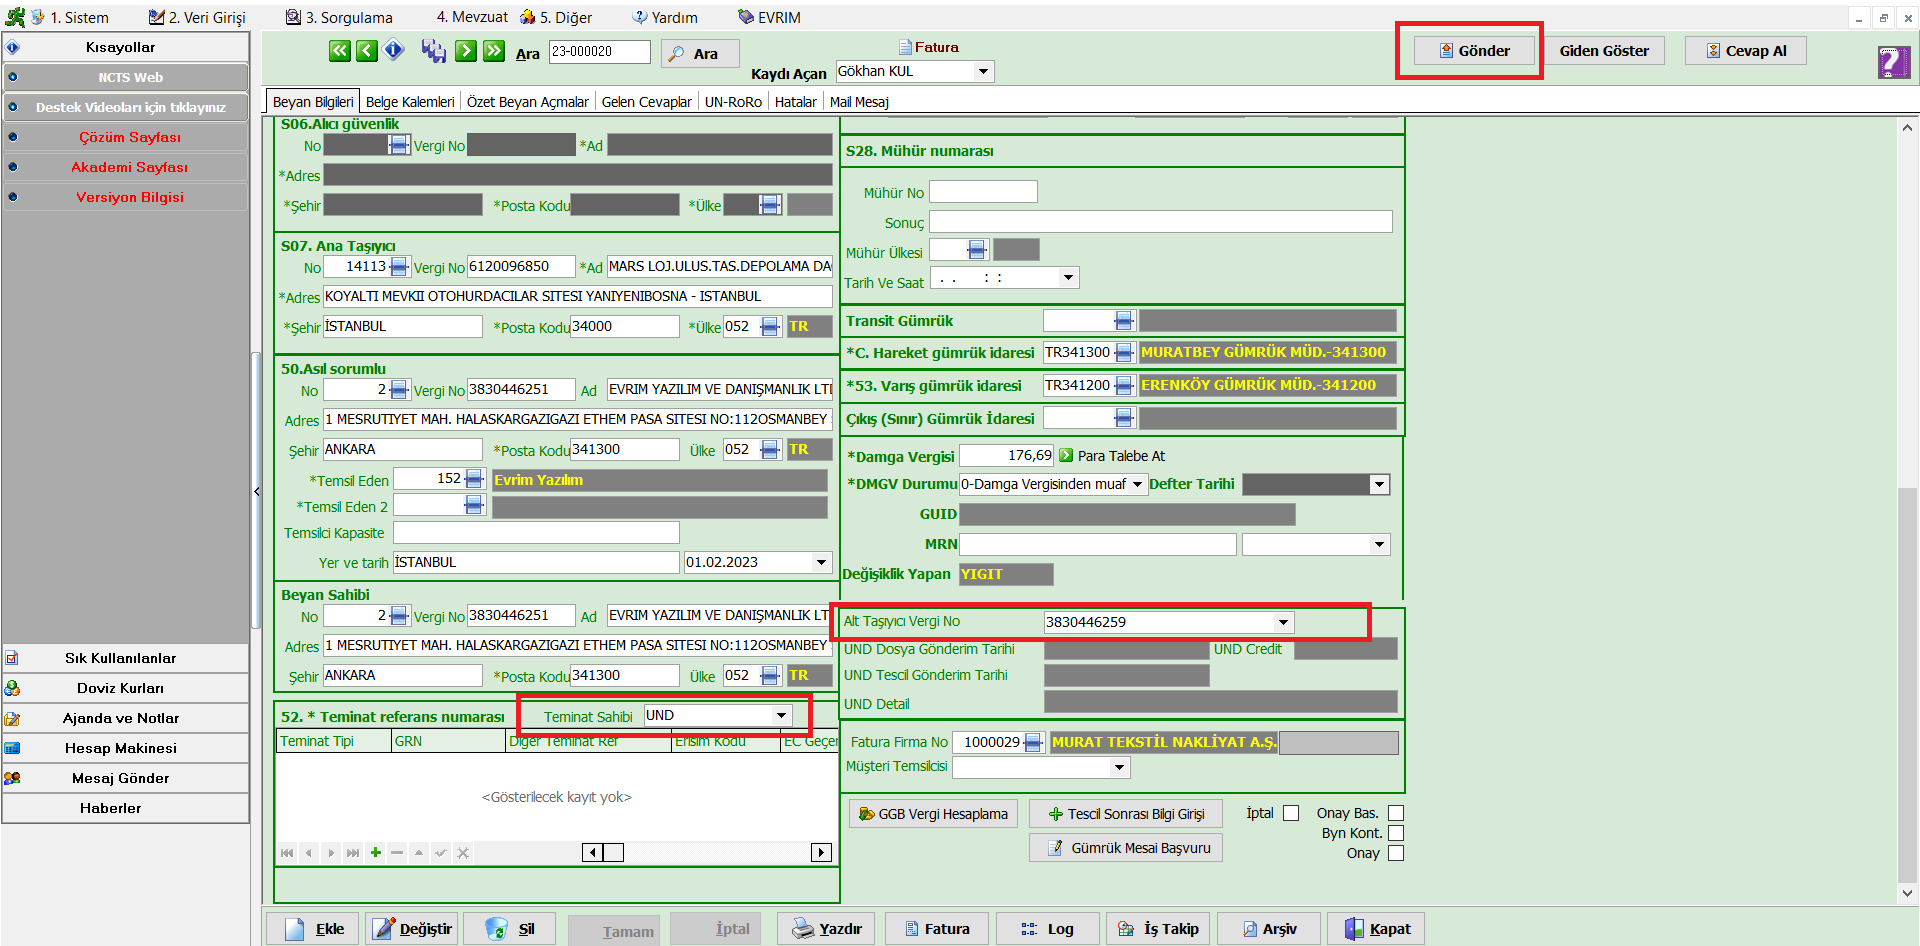Viewport: 1920px width, 946px height.
Task: Open lookup next to Hareket gümrük TR341300
Action: pos(1124,353)
